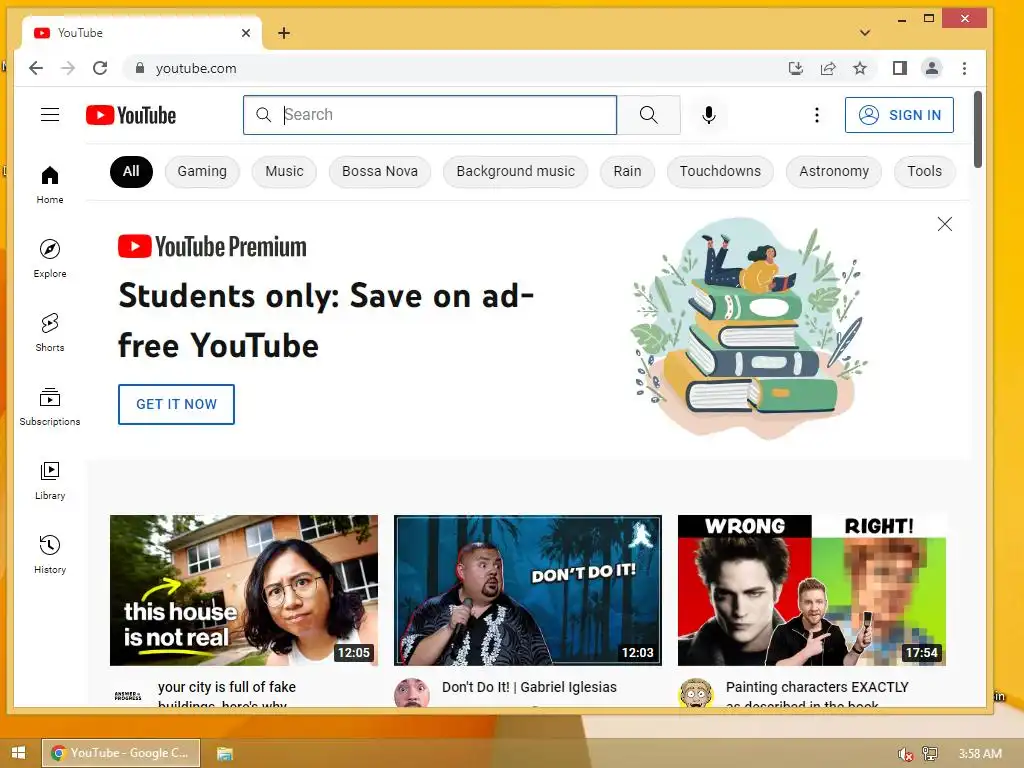Click the browser forward arrow
The image size is (1024, 768).
coord(68,68)
